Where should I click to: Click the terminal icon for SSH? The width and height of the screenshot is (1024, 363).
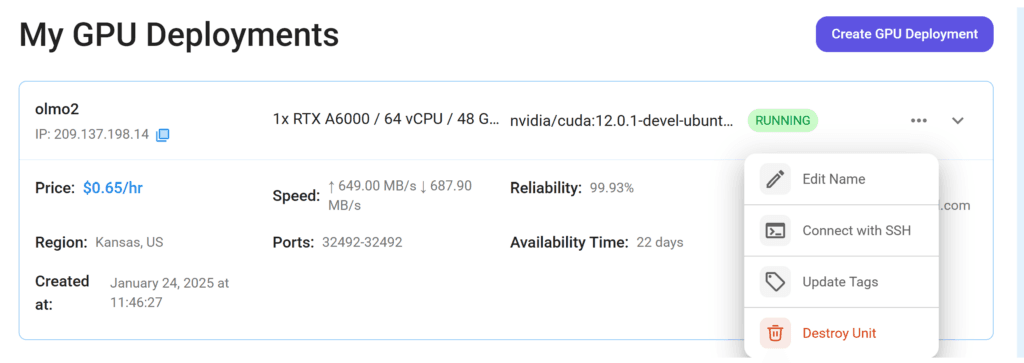click(x=775, y=230)
